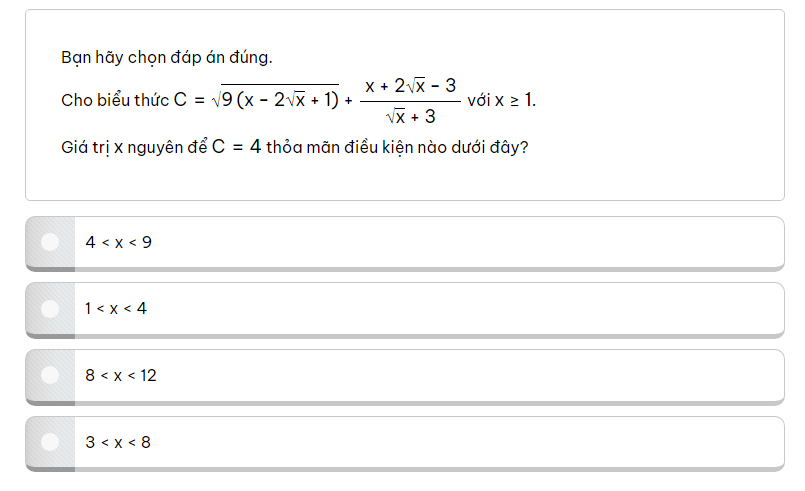
Task: Select the radio button for 4 < x < 9
Action: pos(50,242)
